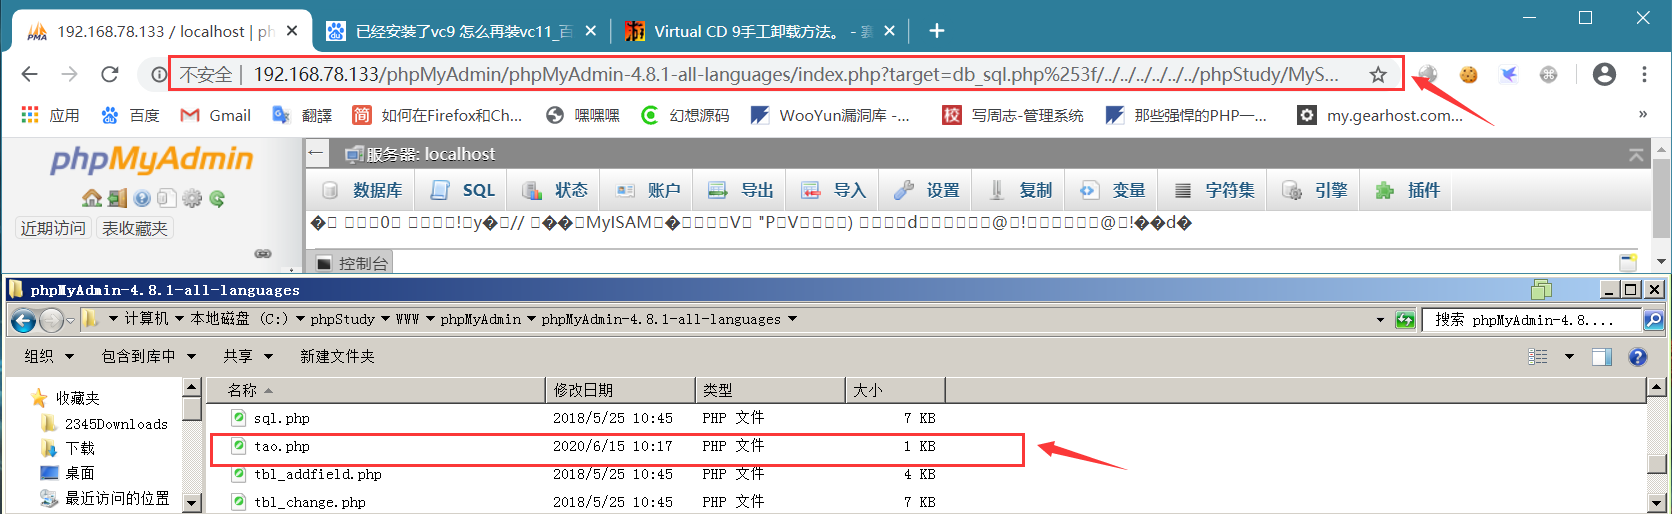
Task: Open the cookie editor extension
Action: point(1468,74)
